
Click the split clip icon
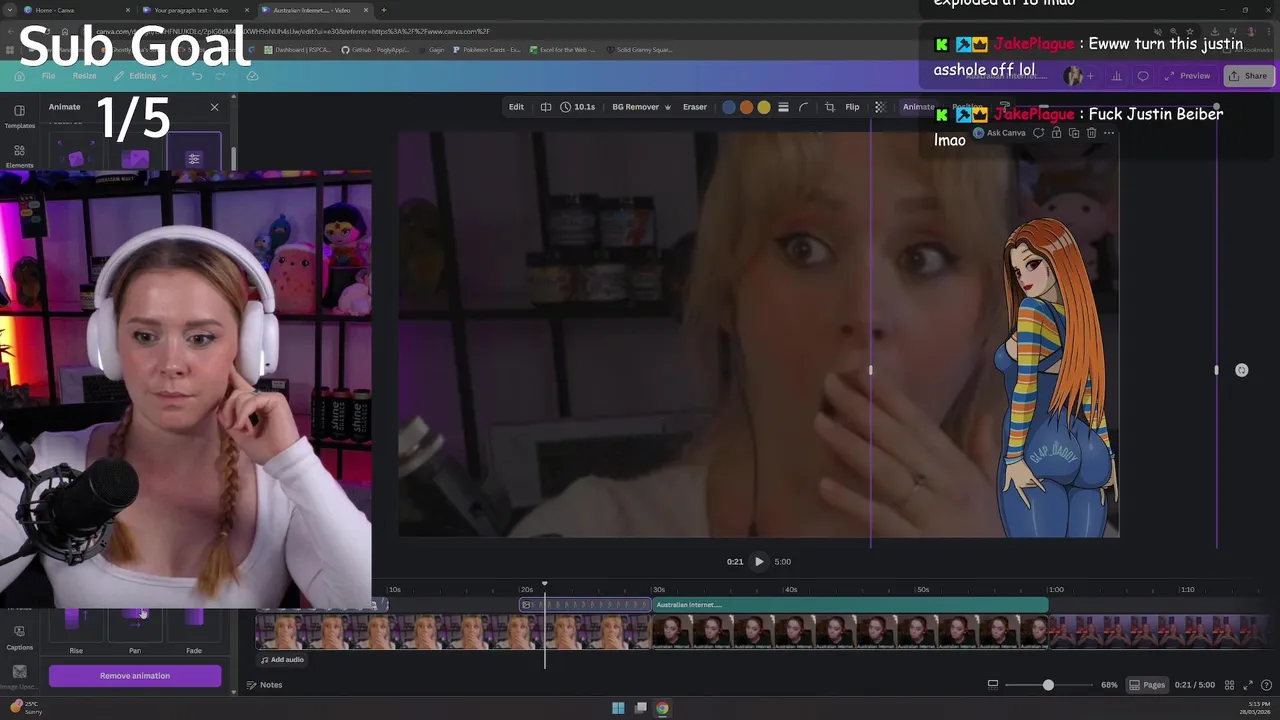(546, 107)
